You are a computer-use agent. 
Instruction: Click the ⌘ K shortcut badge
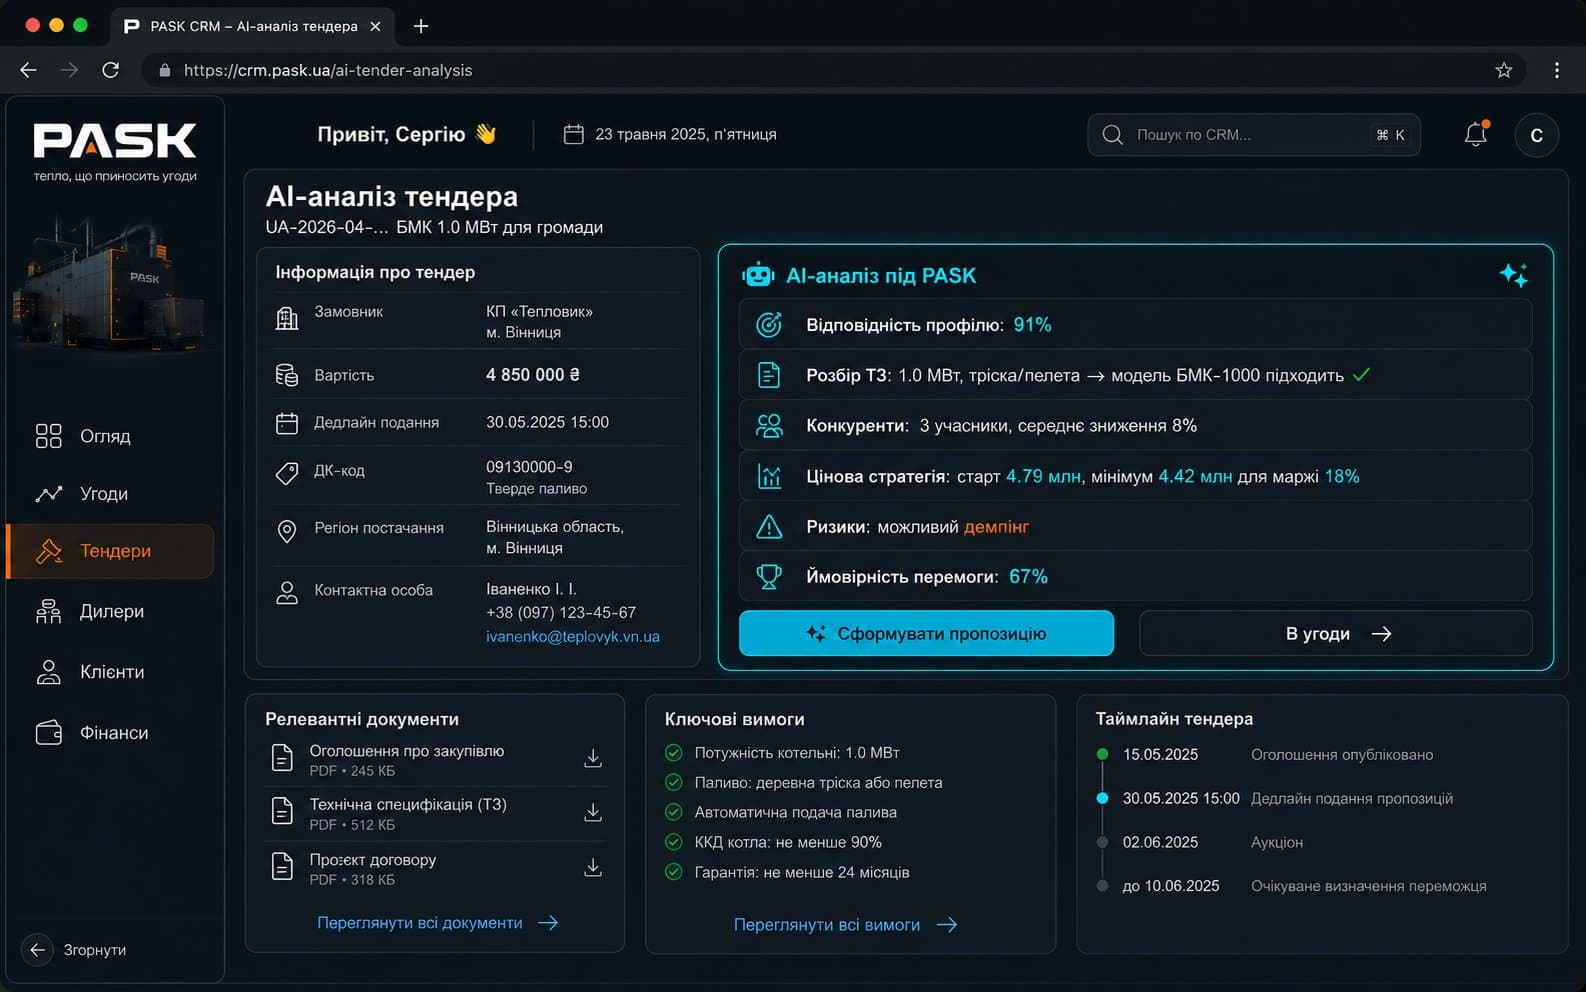click(1390, 135)
